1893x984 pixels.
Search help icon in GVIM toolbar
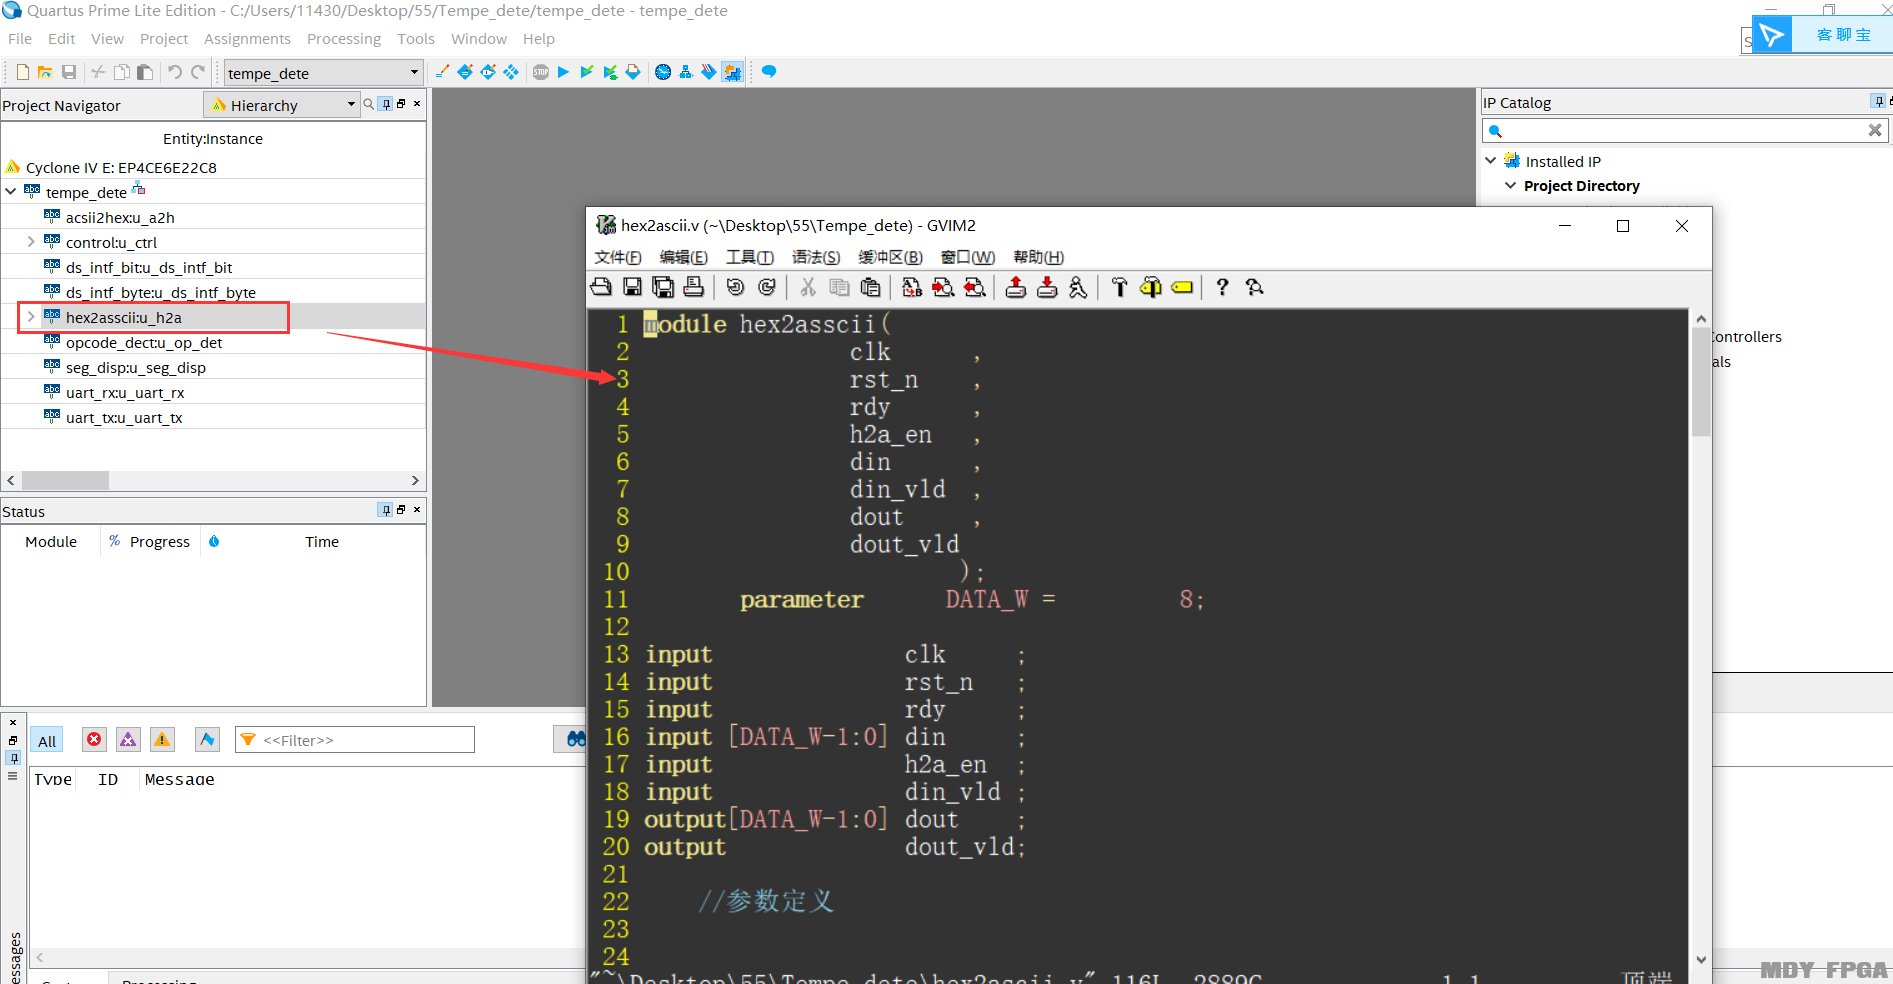(x=1254, y=287)
